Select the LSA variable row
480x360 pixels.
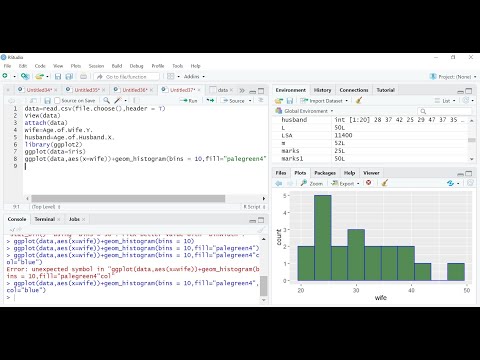370,135
